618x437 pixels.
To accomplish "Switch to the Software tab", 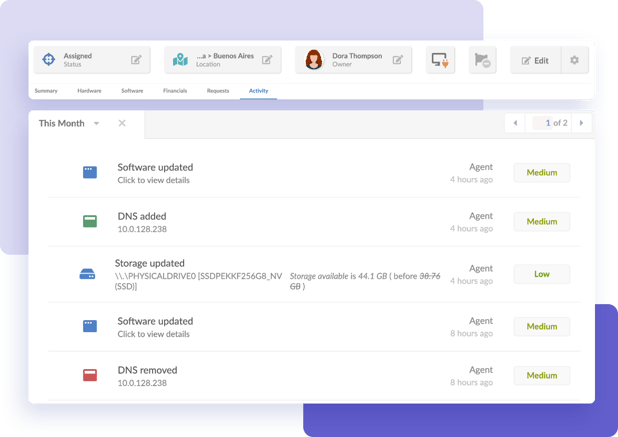I will pos(132,91).
